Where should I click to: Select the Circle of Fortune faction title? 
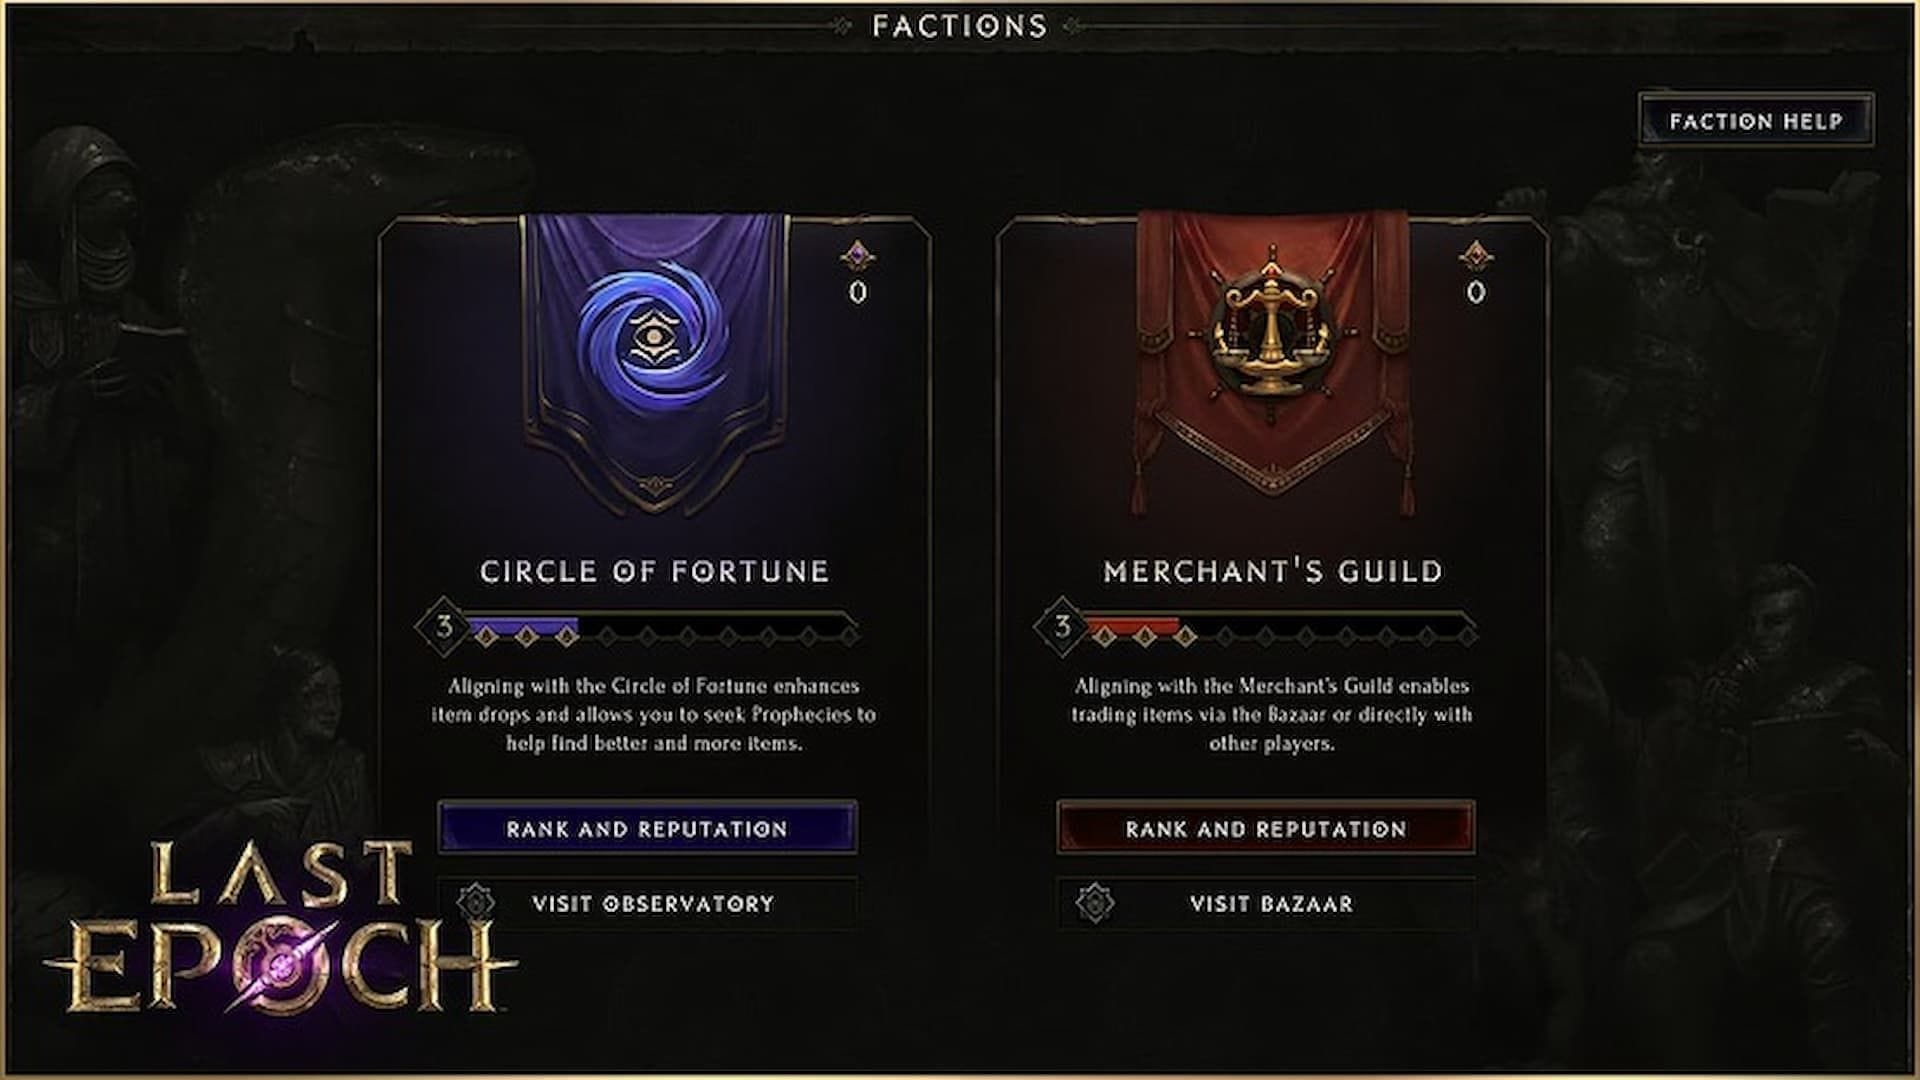tap(654, 571)
